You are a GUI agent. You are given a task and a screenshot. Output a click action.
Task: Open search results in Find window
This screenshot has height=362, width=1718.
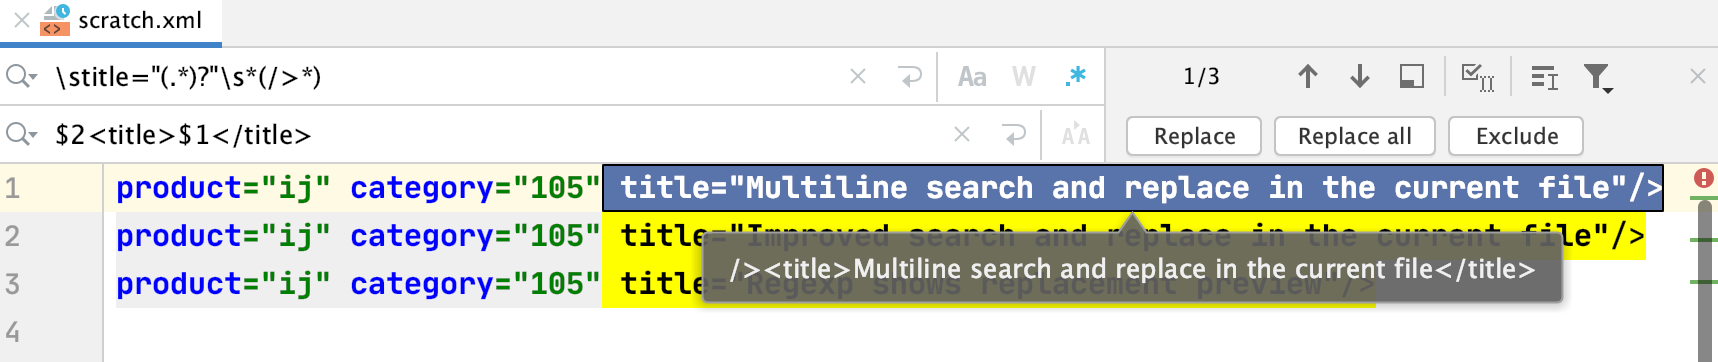(1411, 76)
